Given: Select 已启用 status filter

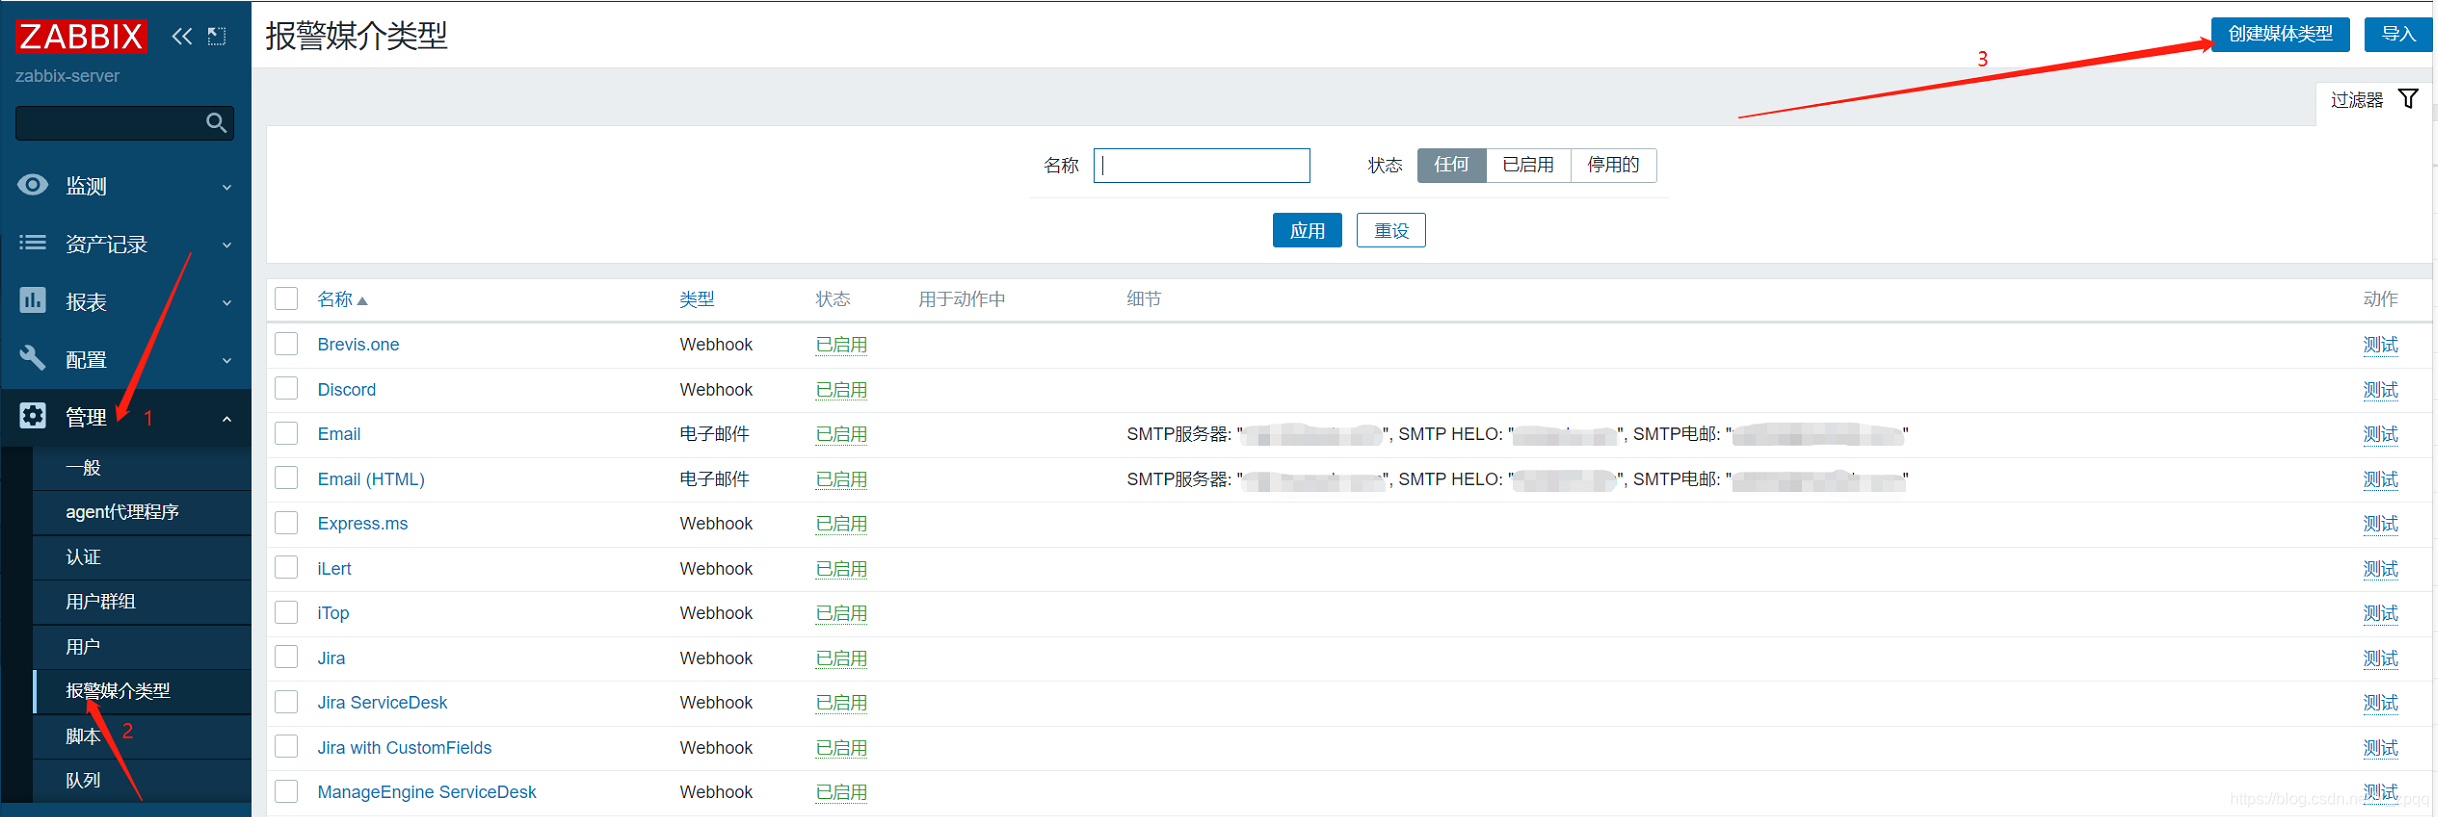Looking at the screenshot, I should (1528, 165).
